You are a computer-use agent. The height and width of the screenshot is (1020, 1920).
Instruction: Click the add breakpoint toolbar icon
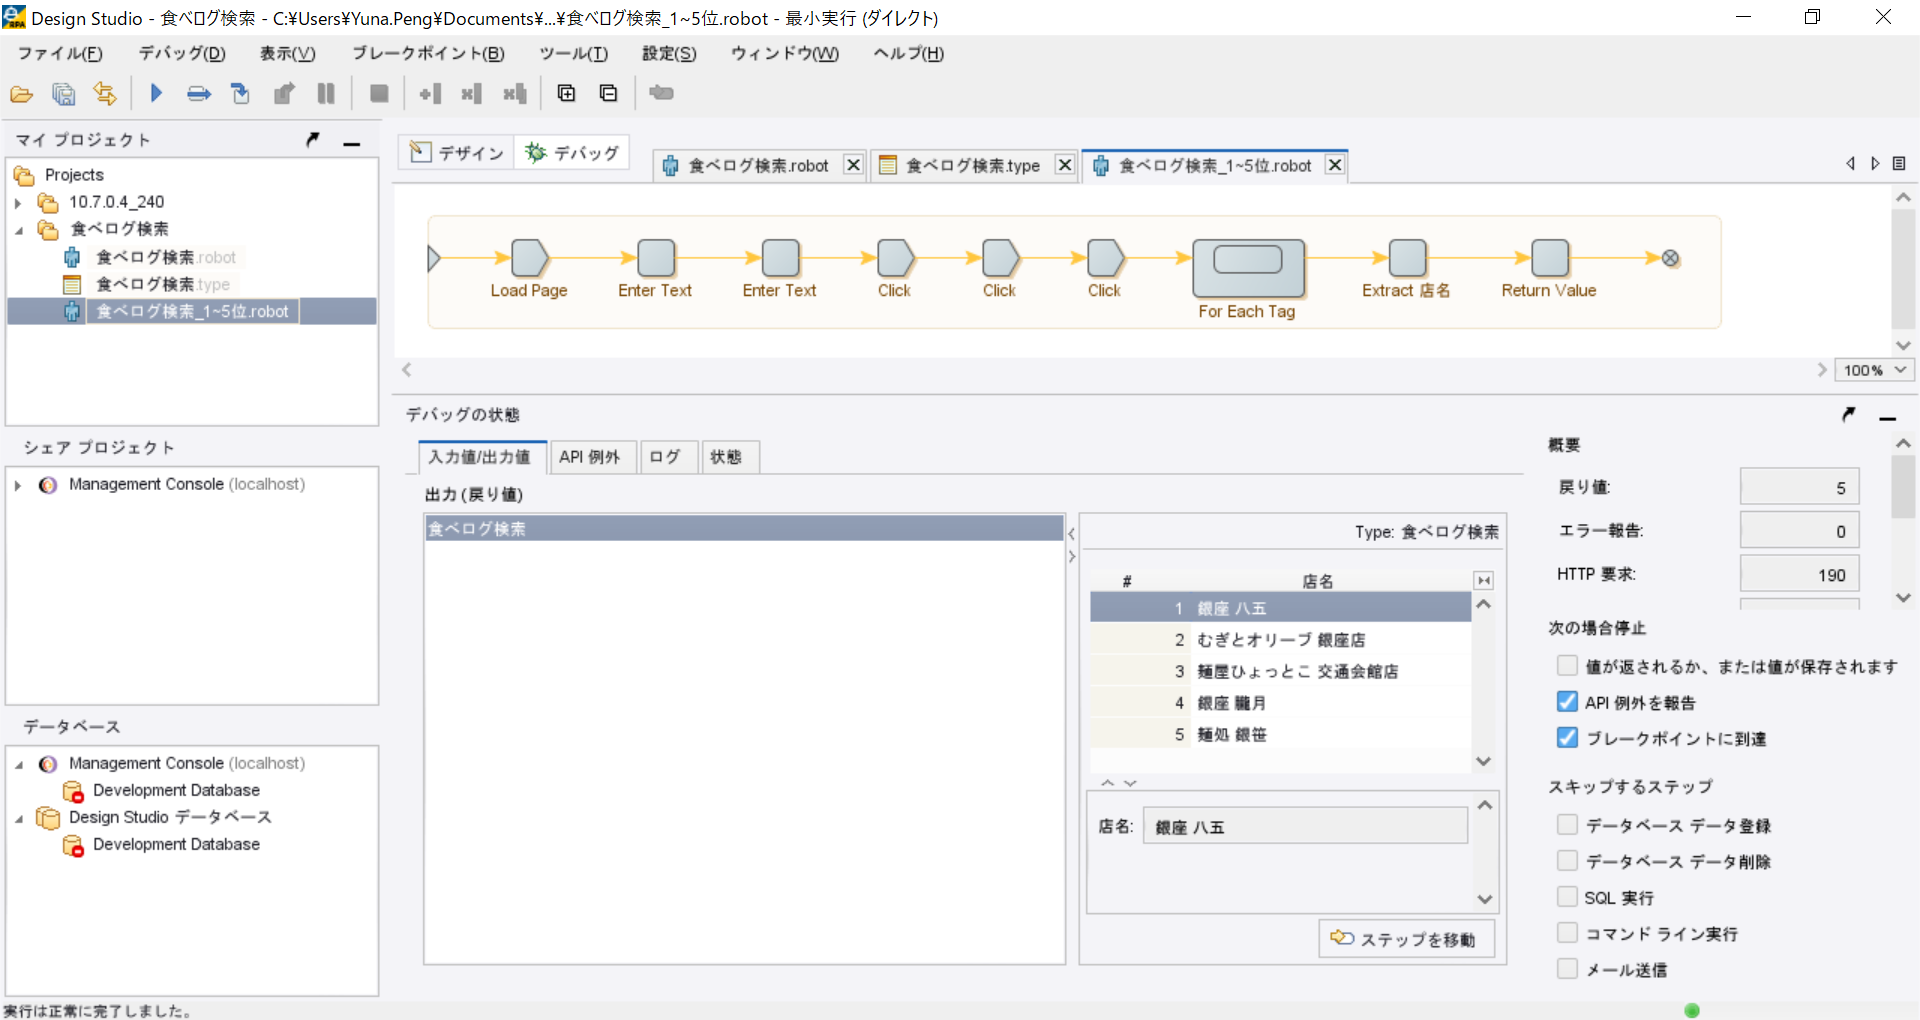coord(431,94)
